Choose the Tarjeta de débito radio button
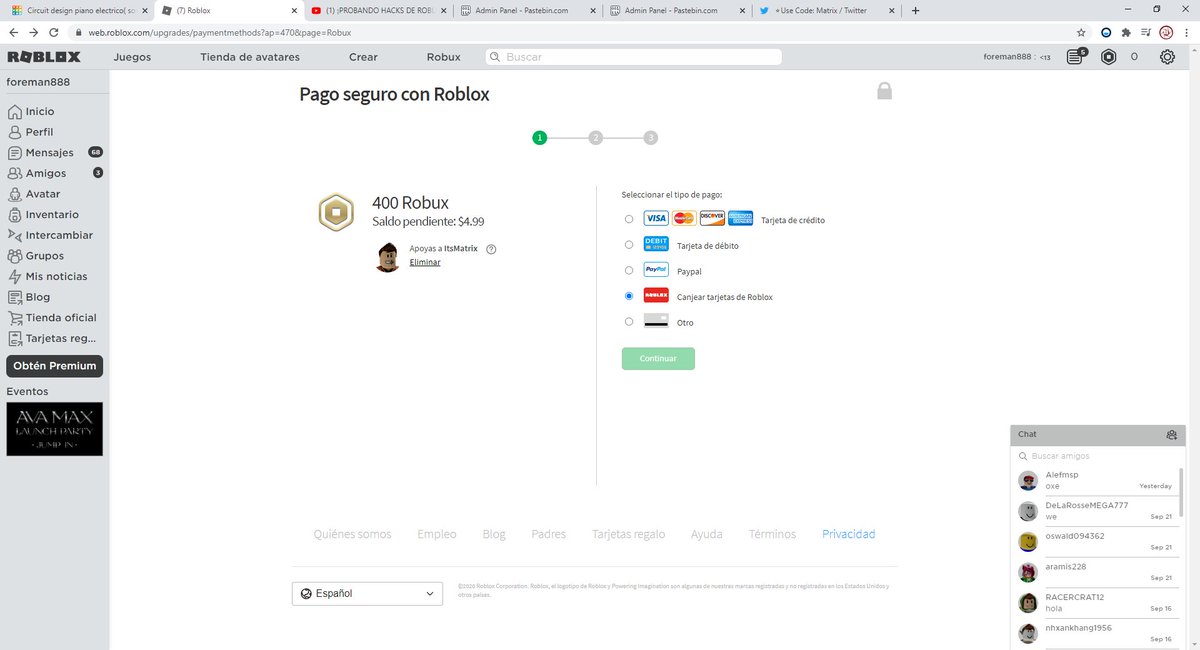1200x650 pixels. click(x=629, y=244)
